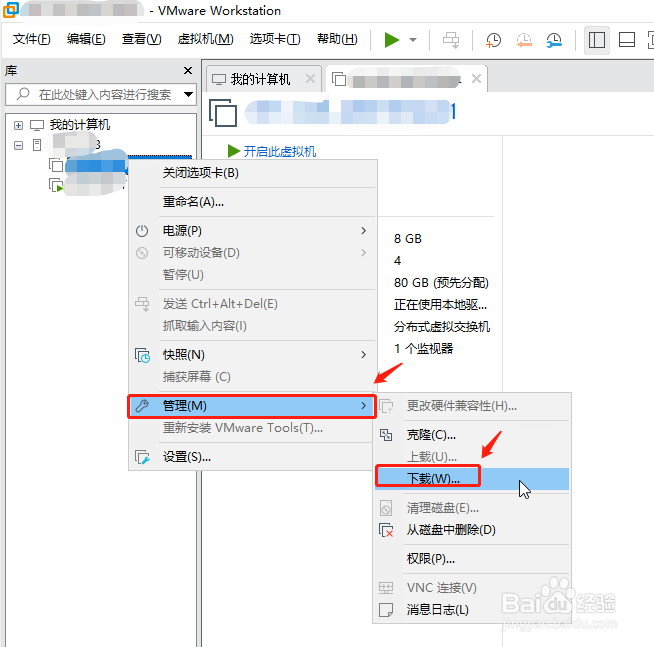Expand the 电源(P) submenu arrow
Image resolution: width=654 pixels, height=647 pixels.
click(x=364, y=231)
